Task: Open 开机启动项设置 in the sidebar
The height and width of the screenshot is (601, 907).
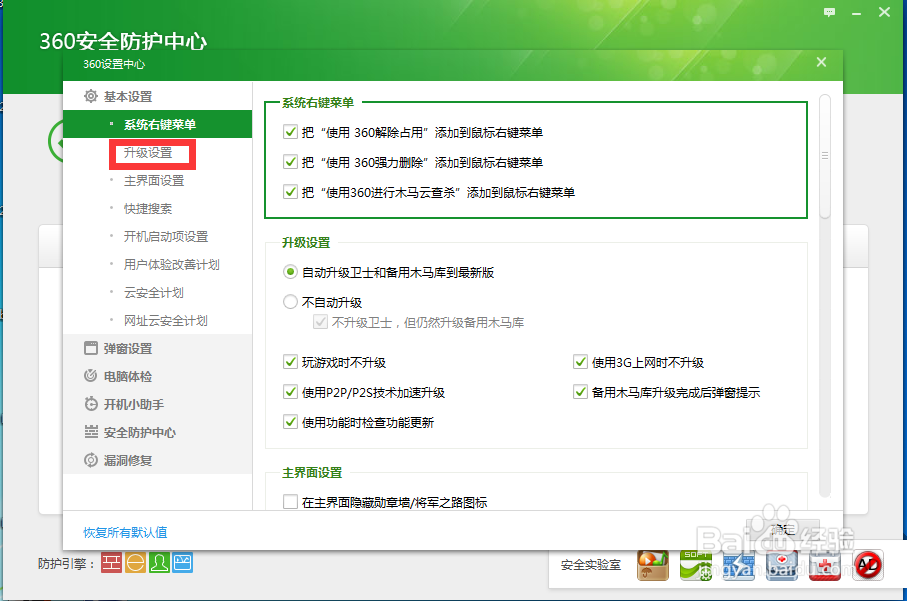Action: point(166,237)
